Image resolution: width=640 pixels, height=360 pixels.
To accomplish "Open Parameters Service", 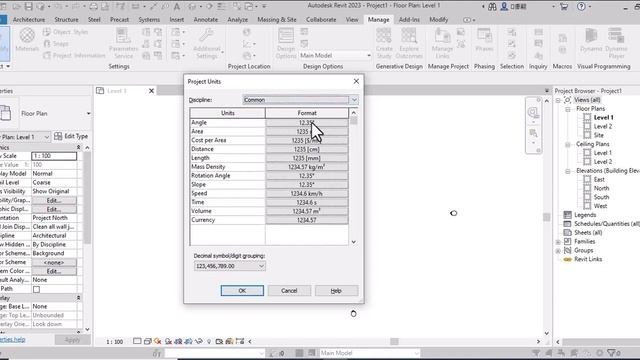I will point(123,43).
